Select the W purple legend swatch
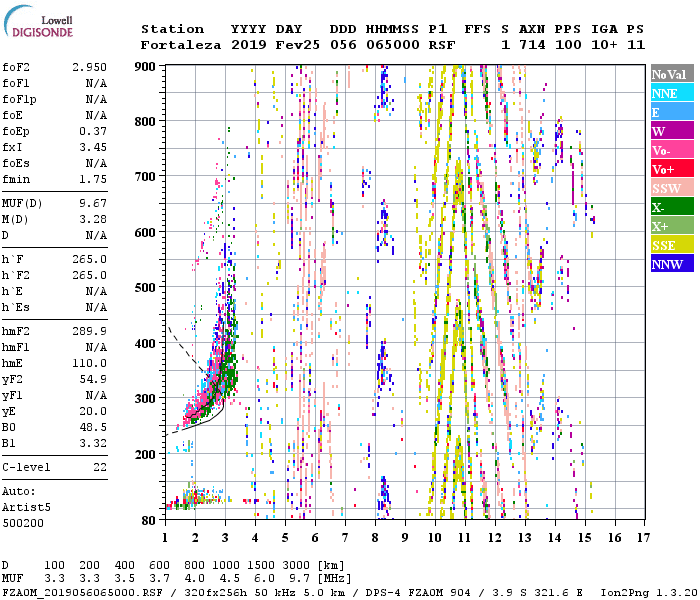Screen dimensions: 700x600 tap(672, 131)
